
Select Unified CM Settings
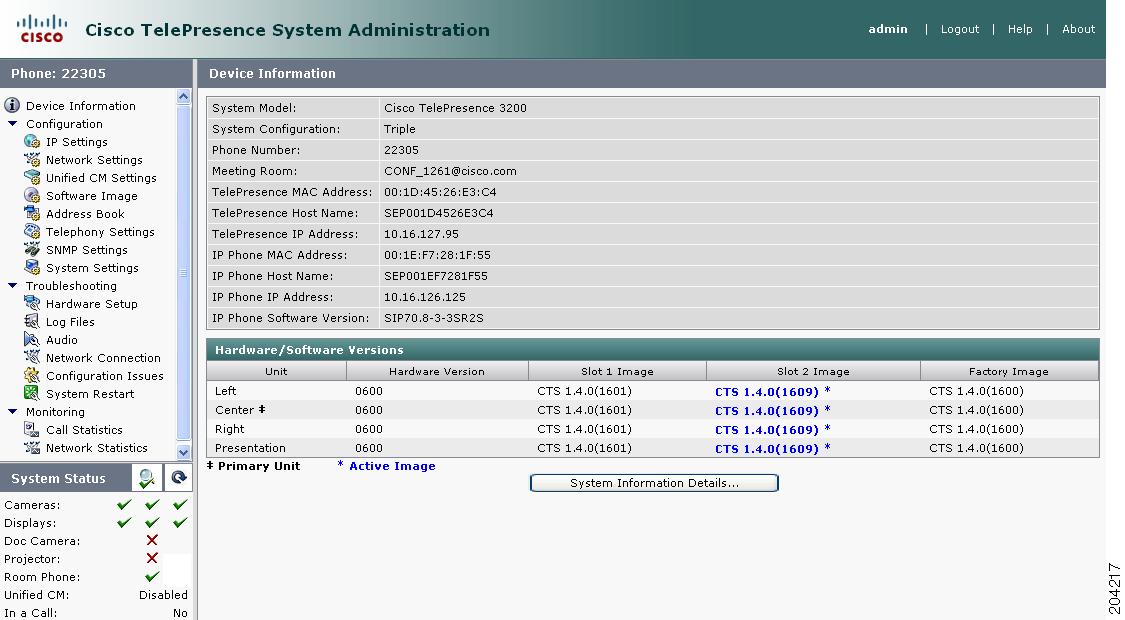click(x=101, y=177)
